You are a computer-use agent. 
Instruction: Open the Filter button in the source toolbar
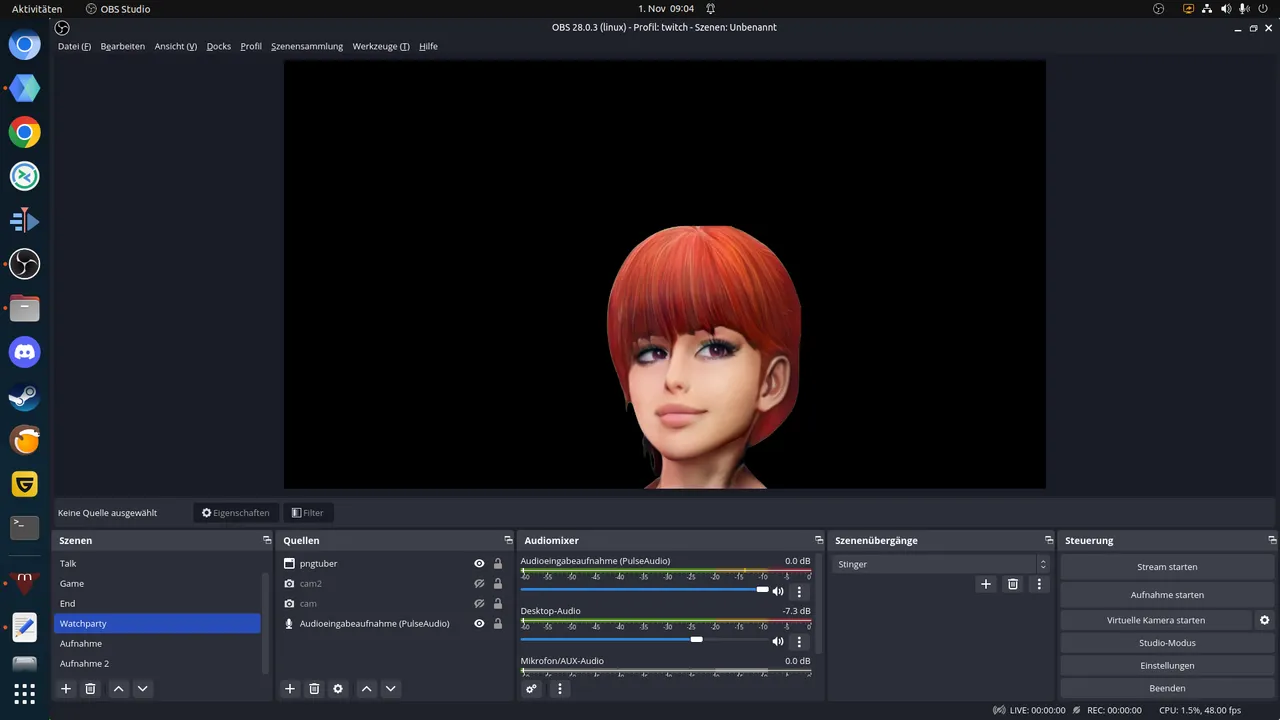coord(308,513)
